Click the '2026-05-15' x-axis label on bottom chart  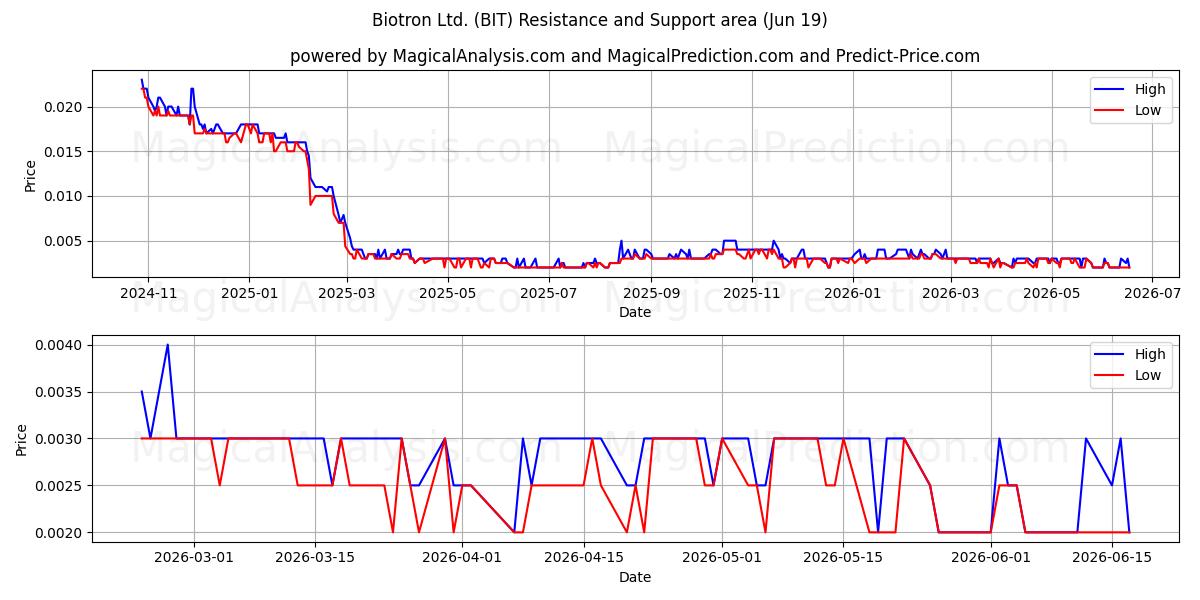842,558
